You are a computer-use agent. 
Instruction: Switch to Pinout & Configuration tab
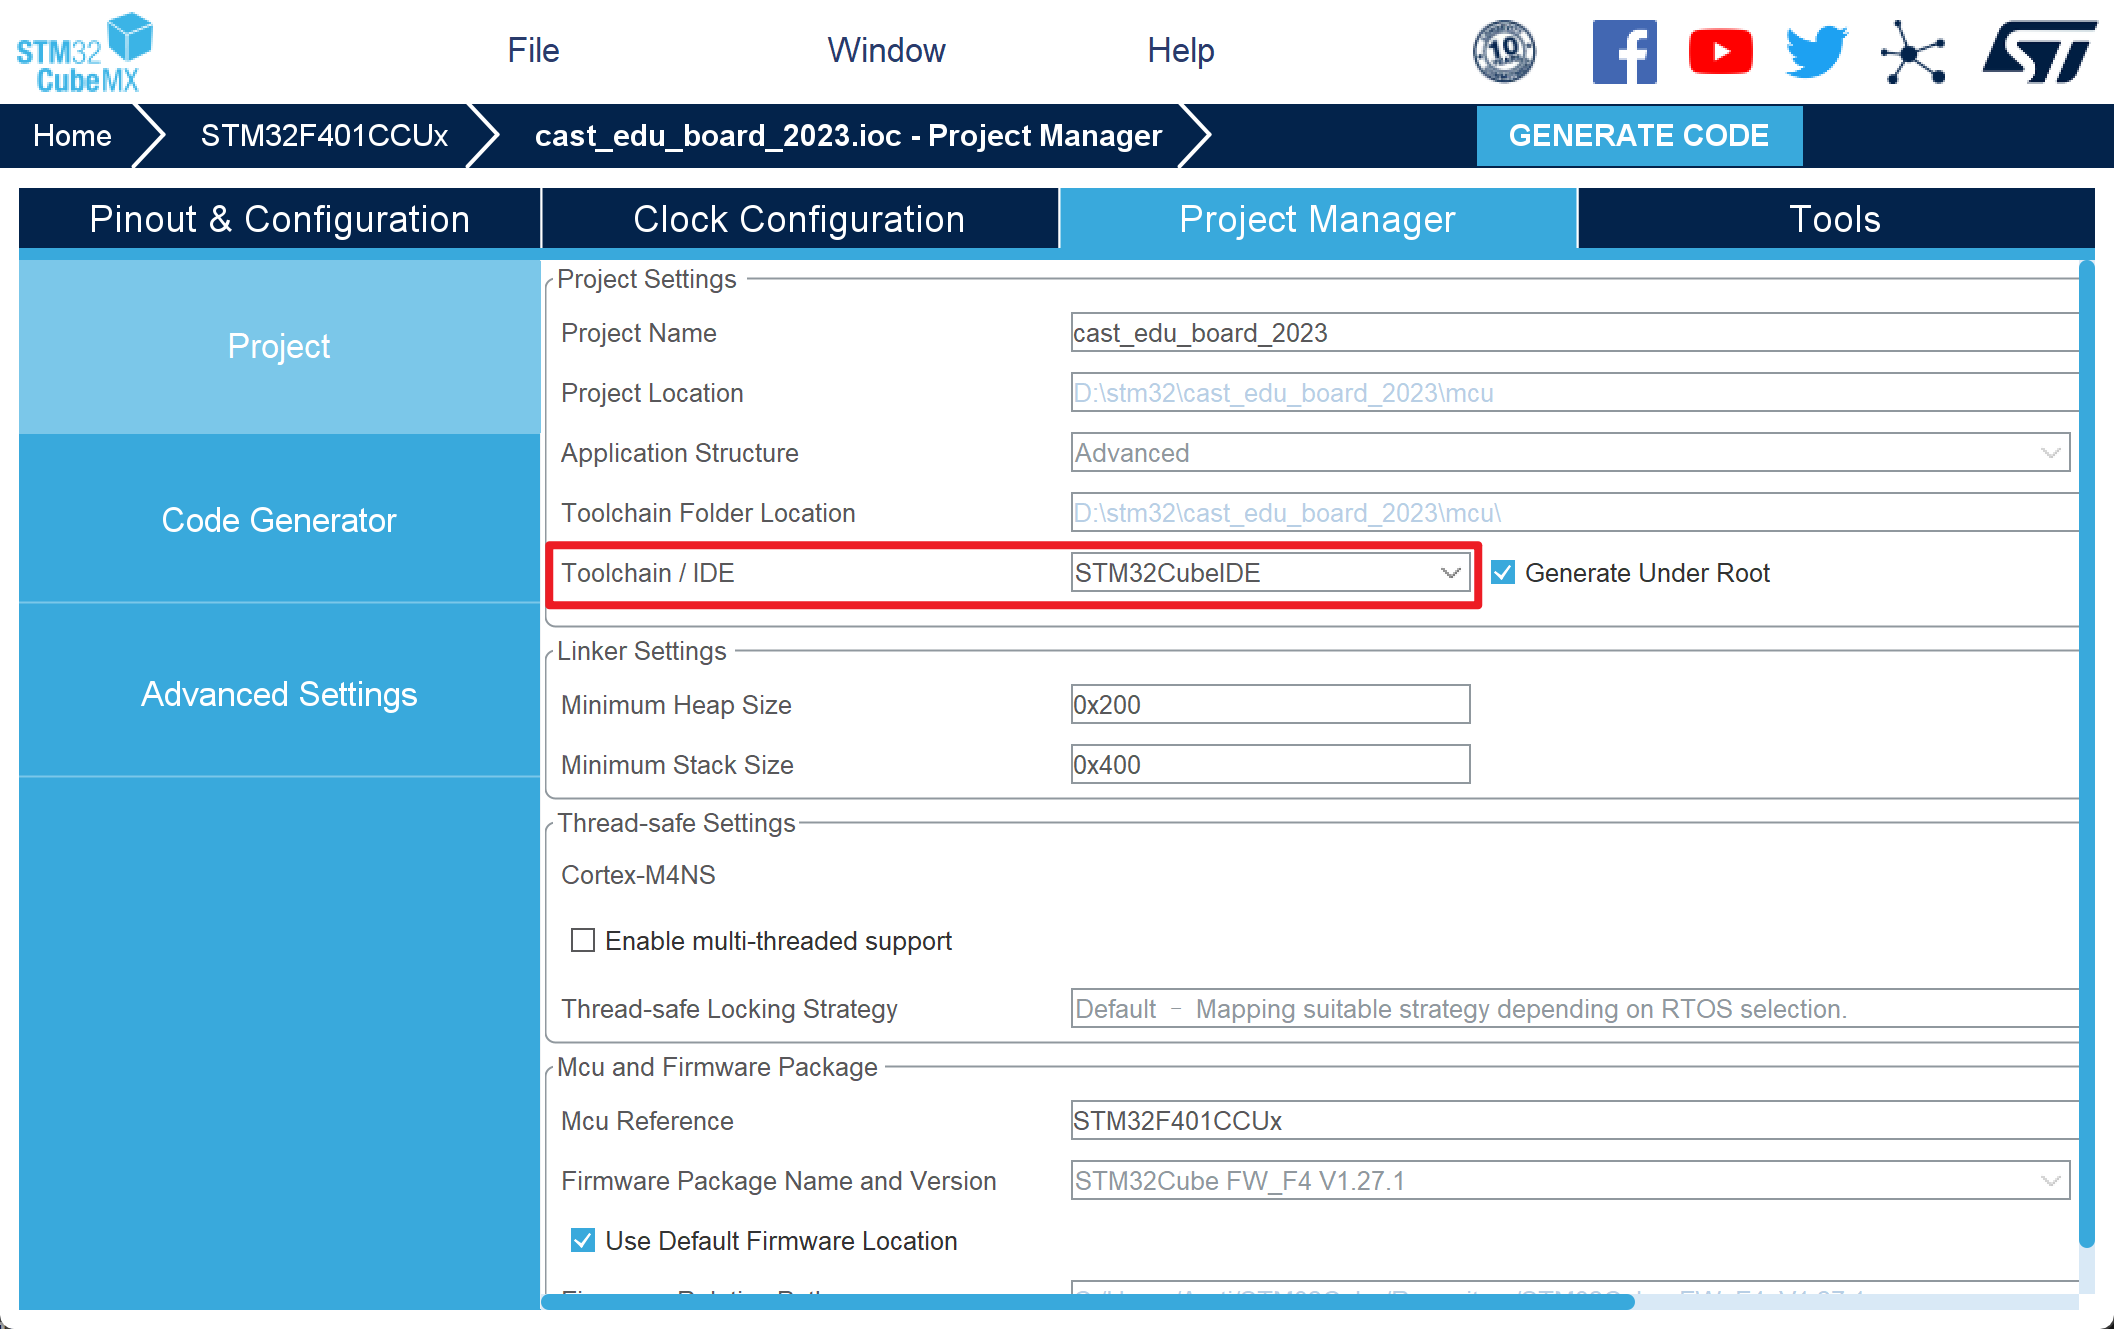pos(279,219)
